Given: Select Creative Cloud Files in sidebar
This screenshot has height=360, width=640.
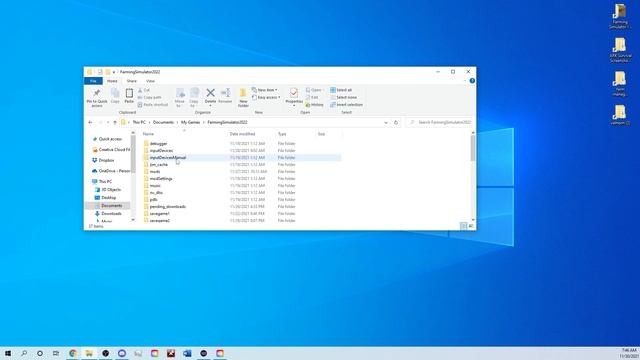Looking at the screenshot, I should click(x=111, y=150).
